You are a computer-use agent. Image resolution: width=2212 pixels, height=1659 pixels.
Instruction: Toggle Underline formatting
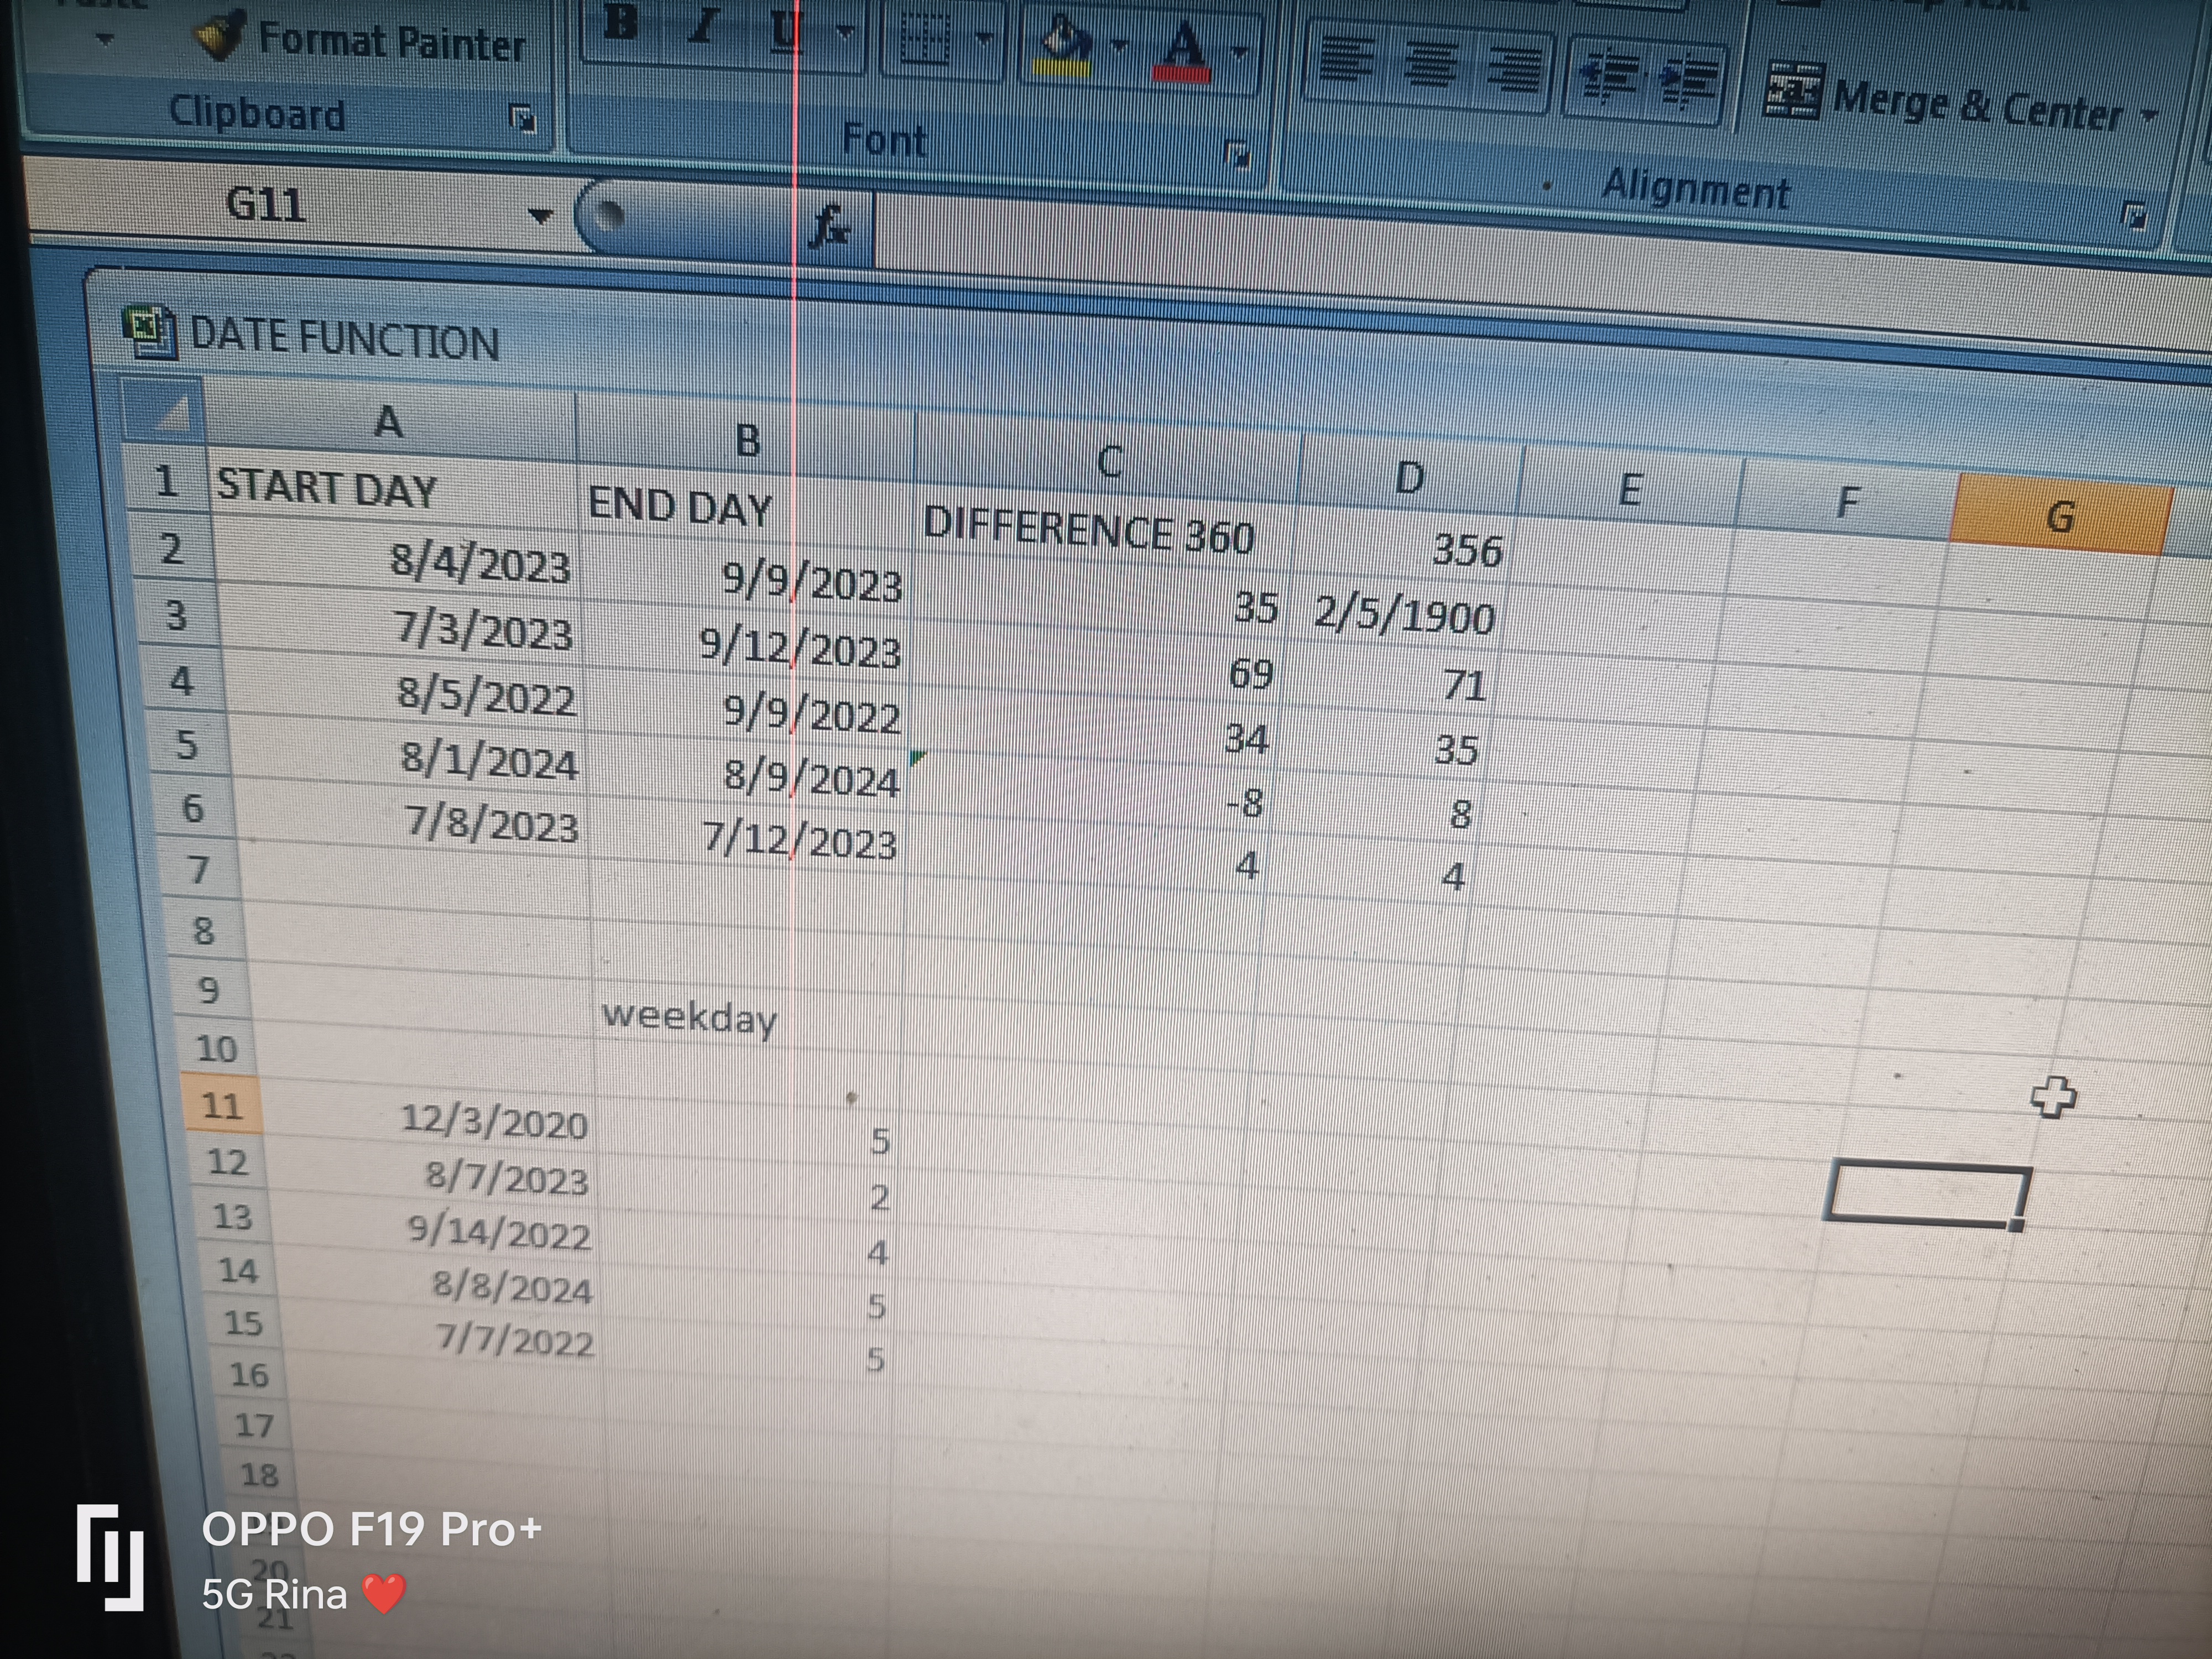coord(785,30)
